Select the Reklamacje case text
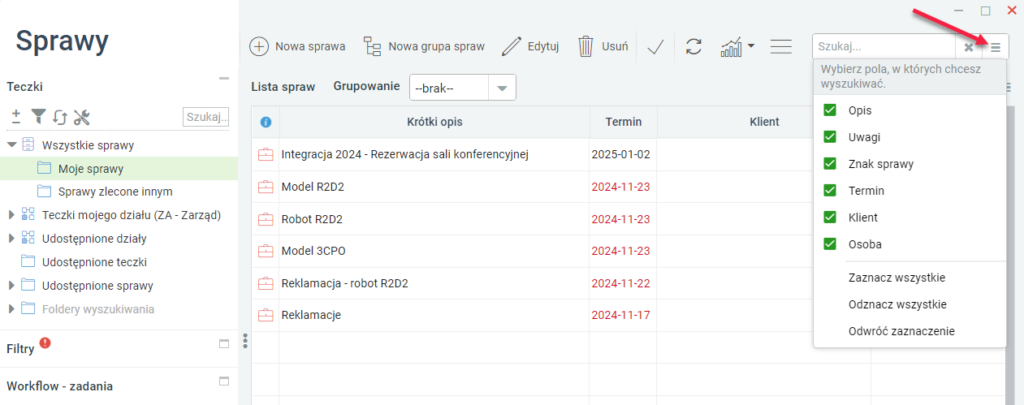Image resolution: width=1024 pixels, height=405 pixels. pyautogui.click(x=312, y=316)
